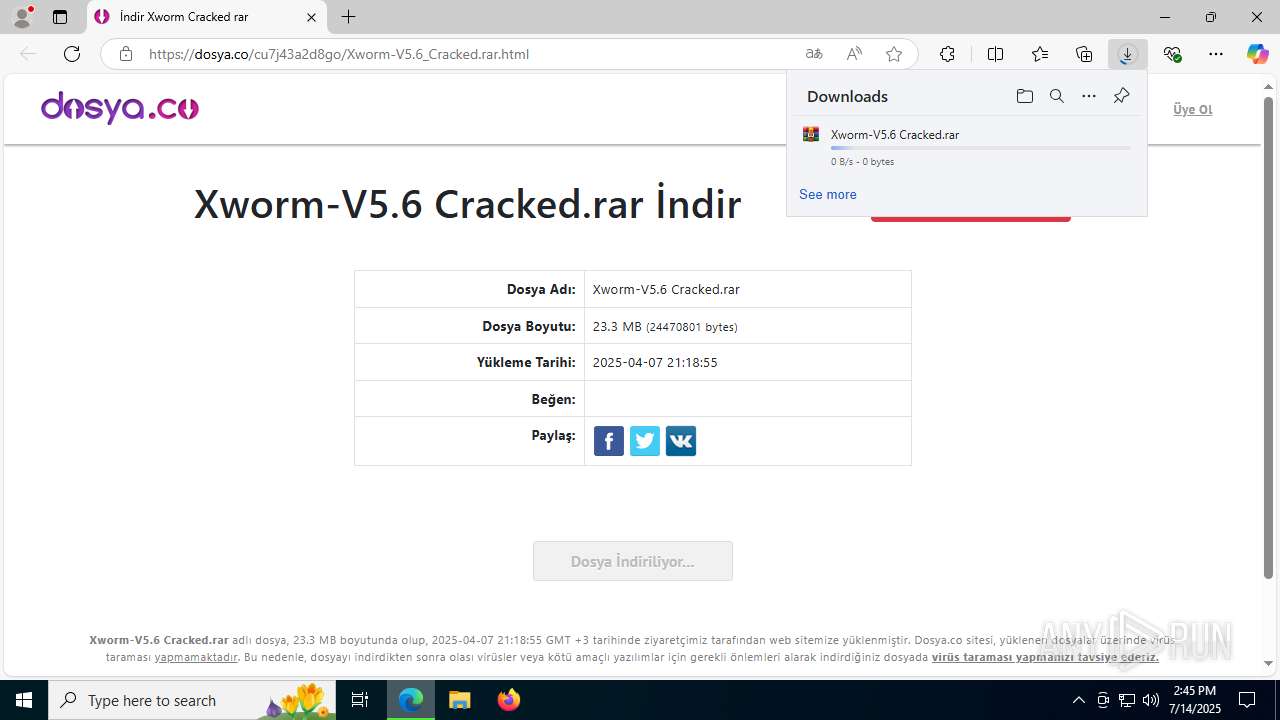Click the taskbar search box

pyautogui.click(x=193, y=700)
